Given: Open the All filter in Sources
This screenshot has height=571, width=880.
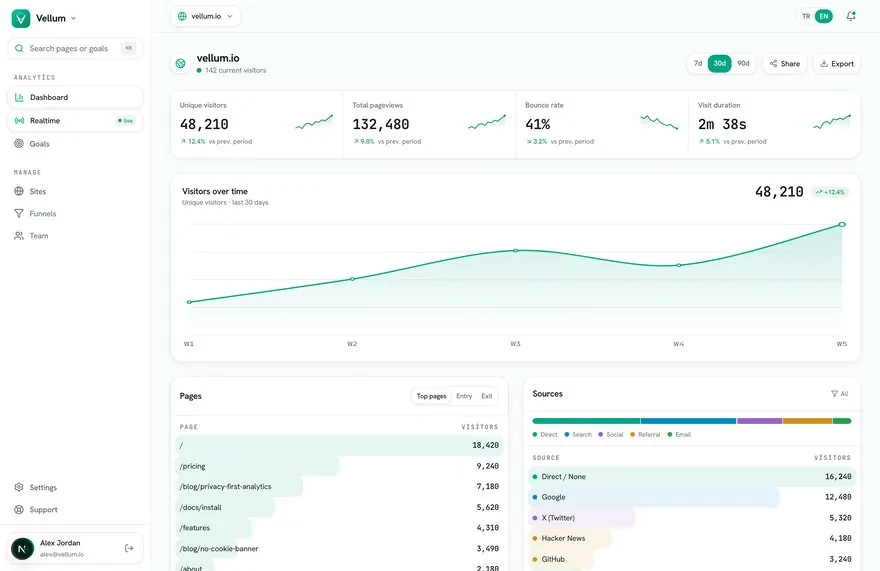Looking at the screenshot, I should (x=840, y=394).
